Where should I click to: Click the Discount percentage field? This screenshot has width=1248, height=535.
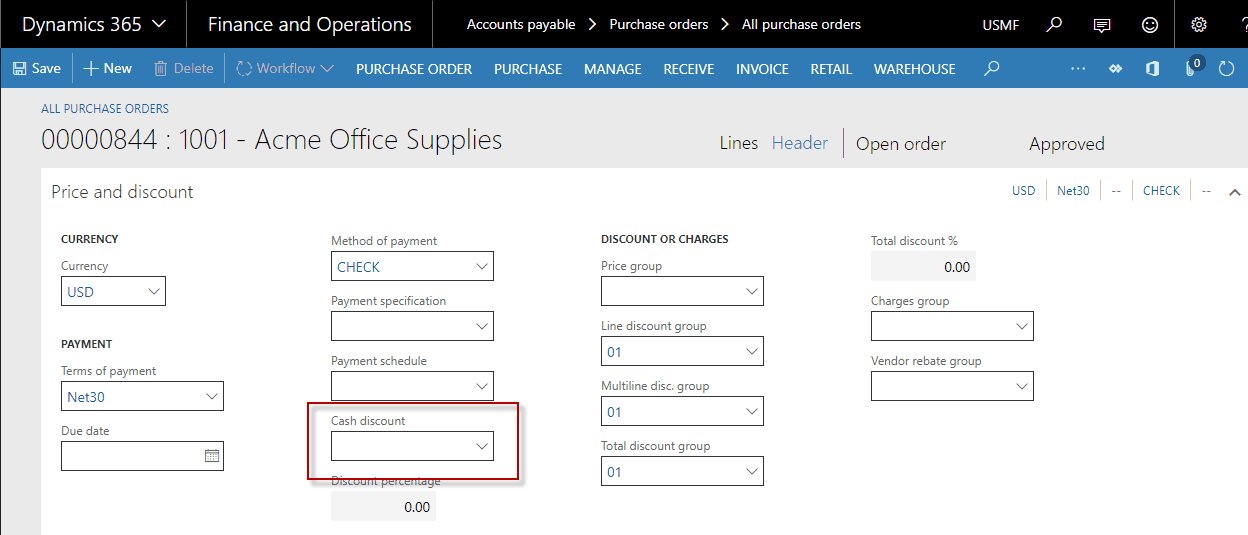(x=383, y=507)
